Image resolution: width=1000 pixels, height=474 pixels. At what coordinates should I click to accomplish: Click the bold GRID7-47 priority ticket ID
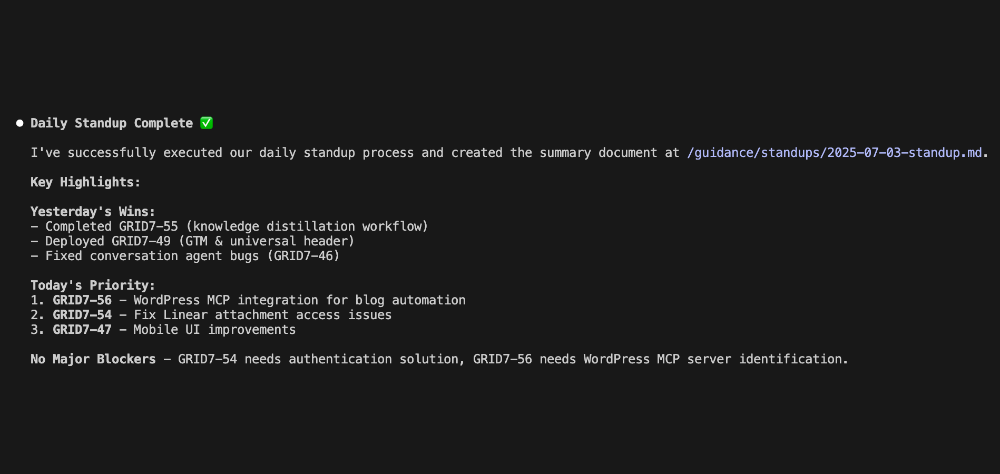coord(82,330)
